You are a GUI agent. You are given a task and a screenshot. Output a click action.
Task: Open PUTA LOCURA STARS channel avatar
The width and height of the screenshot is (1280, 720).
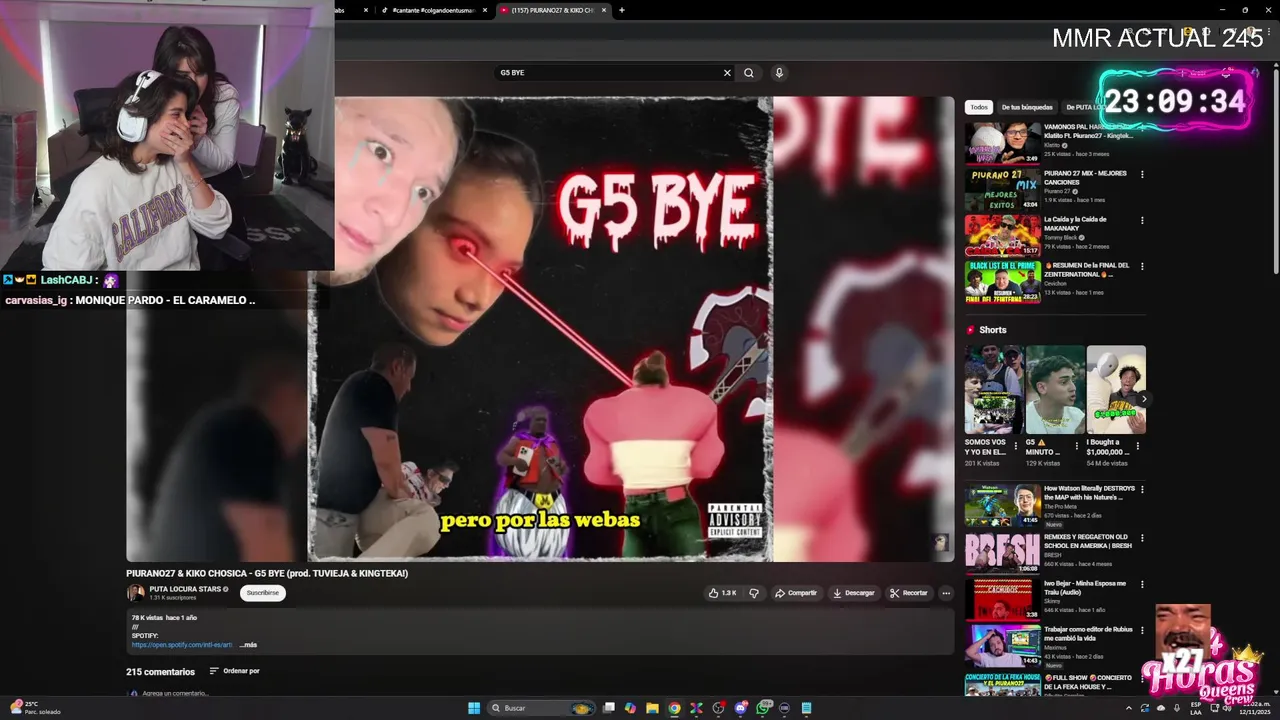coord(135,593)
